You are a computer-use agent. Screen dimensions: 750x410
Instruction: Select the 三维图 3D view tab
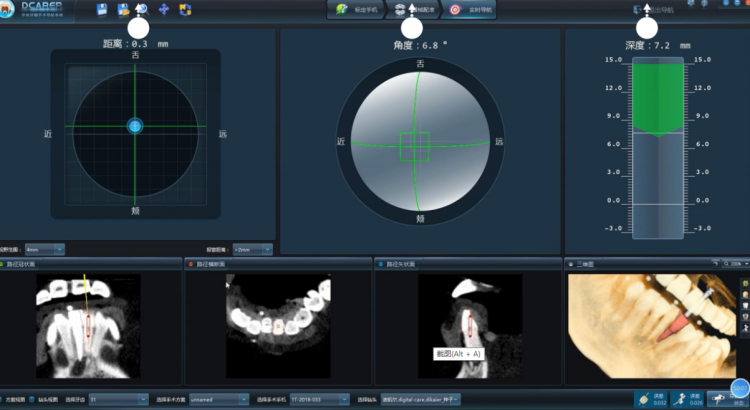[582, 264]
